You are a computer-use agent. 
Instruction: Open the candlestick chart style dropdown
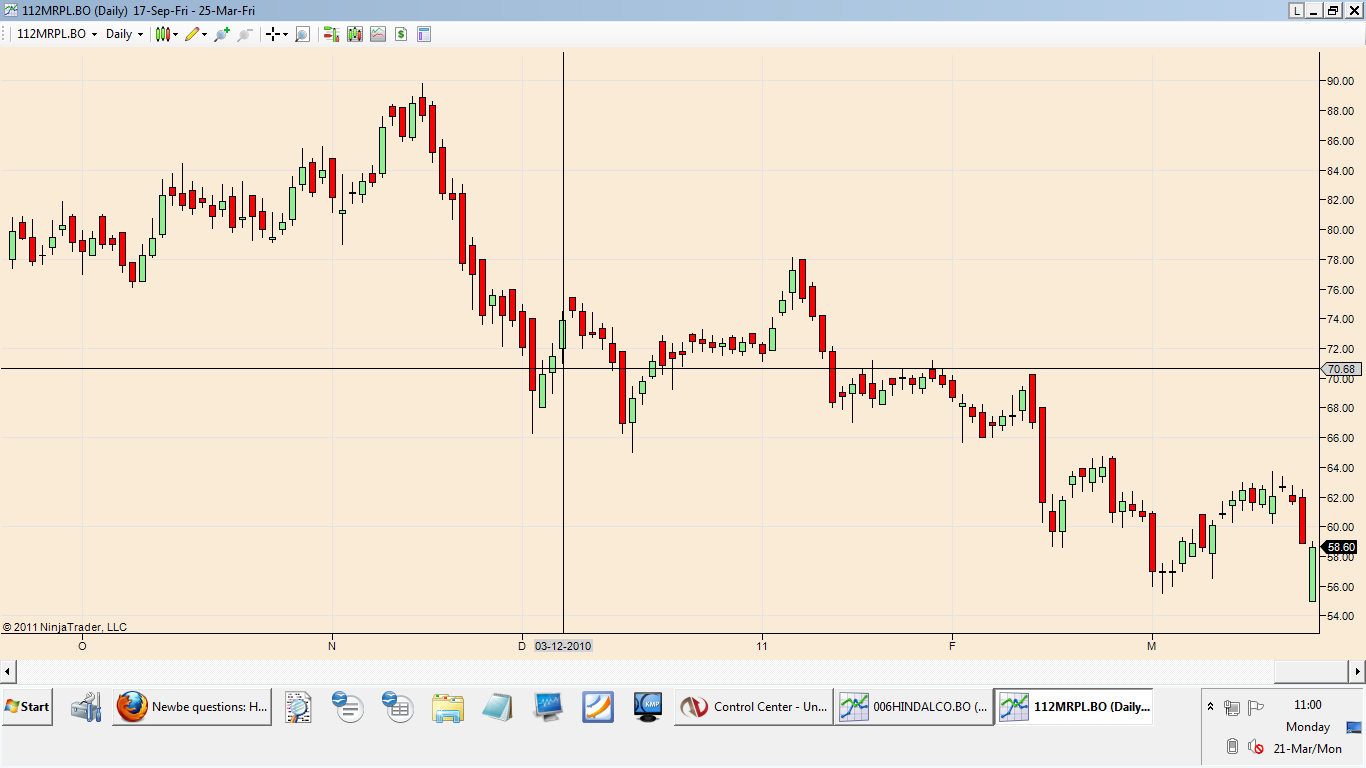coord(166,34)
